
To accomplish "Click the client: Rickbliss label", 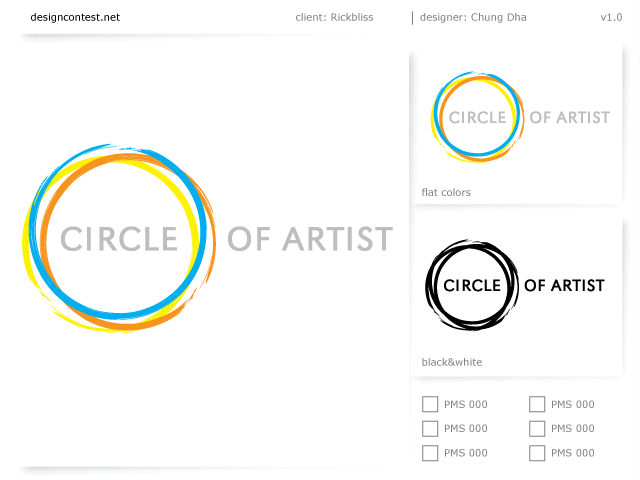I will tap(334, 17).
